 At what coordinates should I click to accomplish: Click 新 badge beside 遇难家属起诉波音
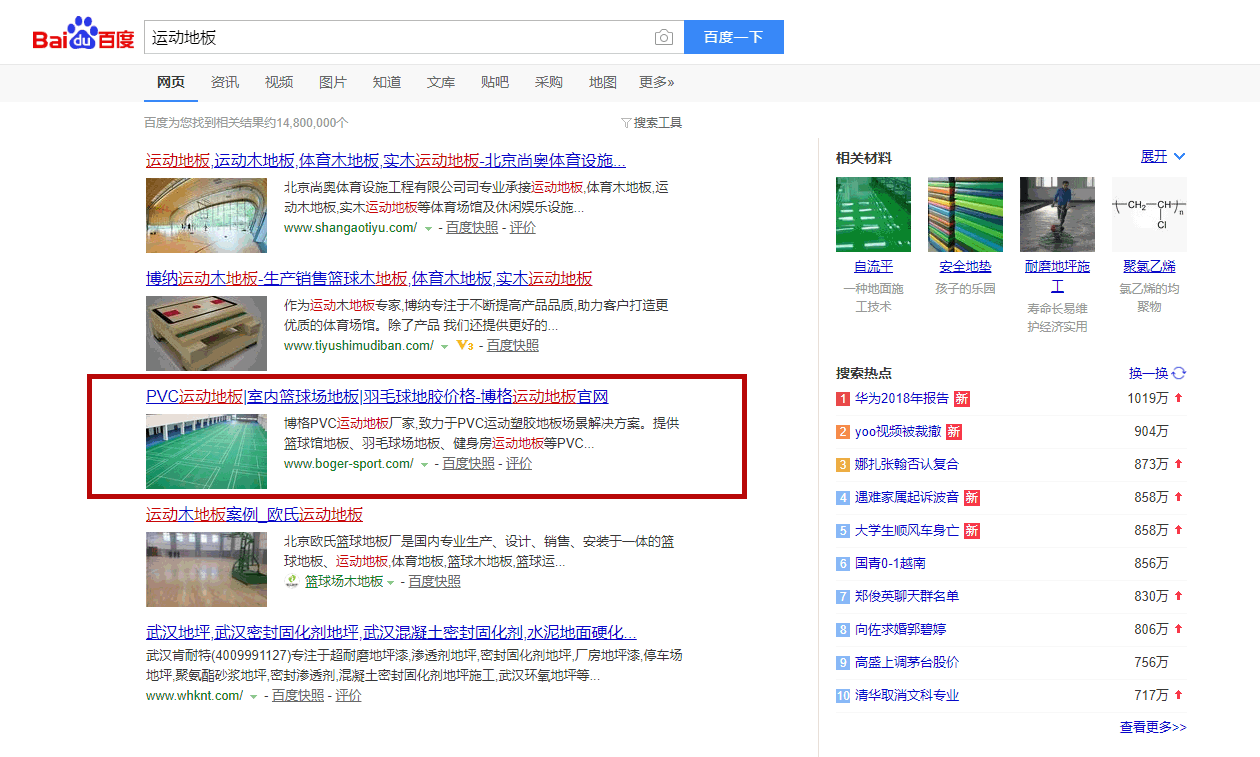(972, 497)
